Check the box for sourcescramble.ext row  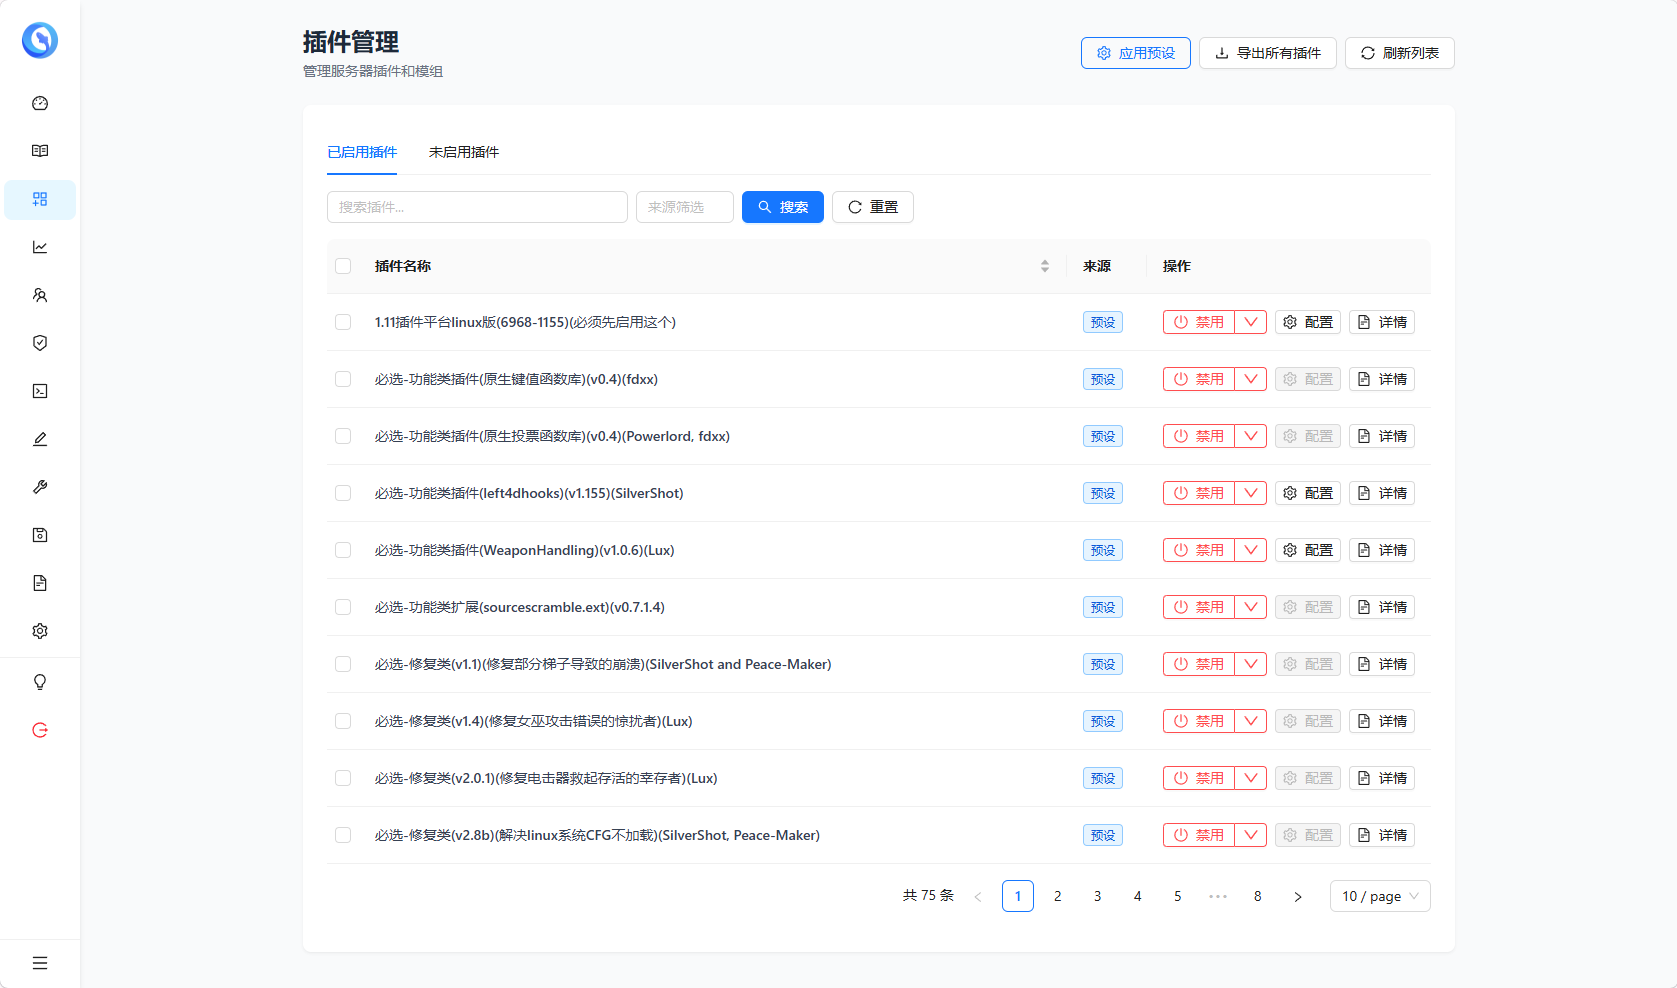click(343, 607)
